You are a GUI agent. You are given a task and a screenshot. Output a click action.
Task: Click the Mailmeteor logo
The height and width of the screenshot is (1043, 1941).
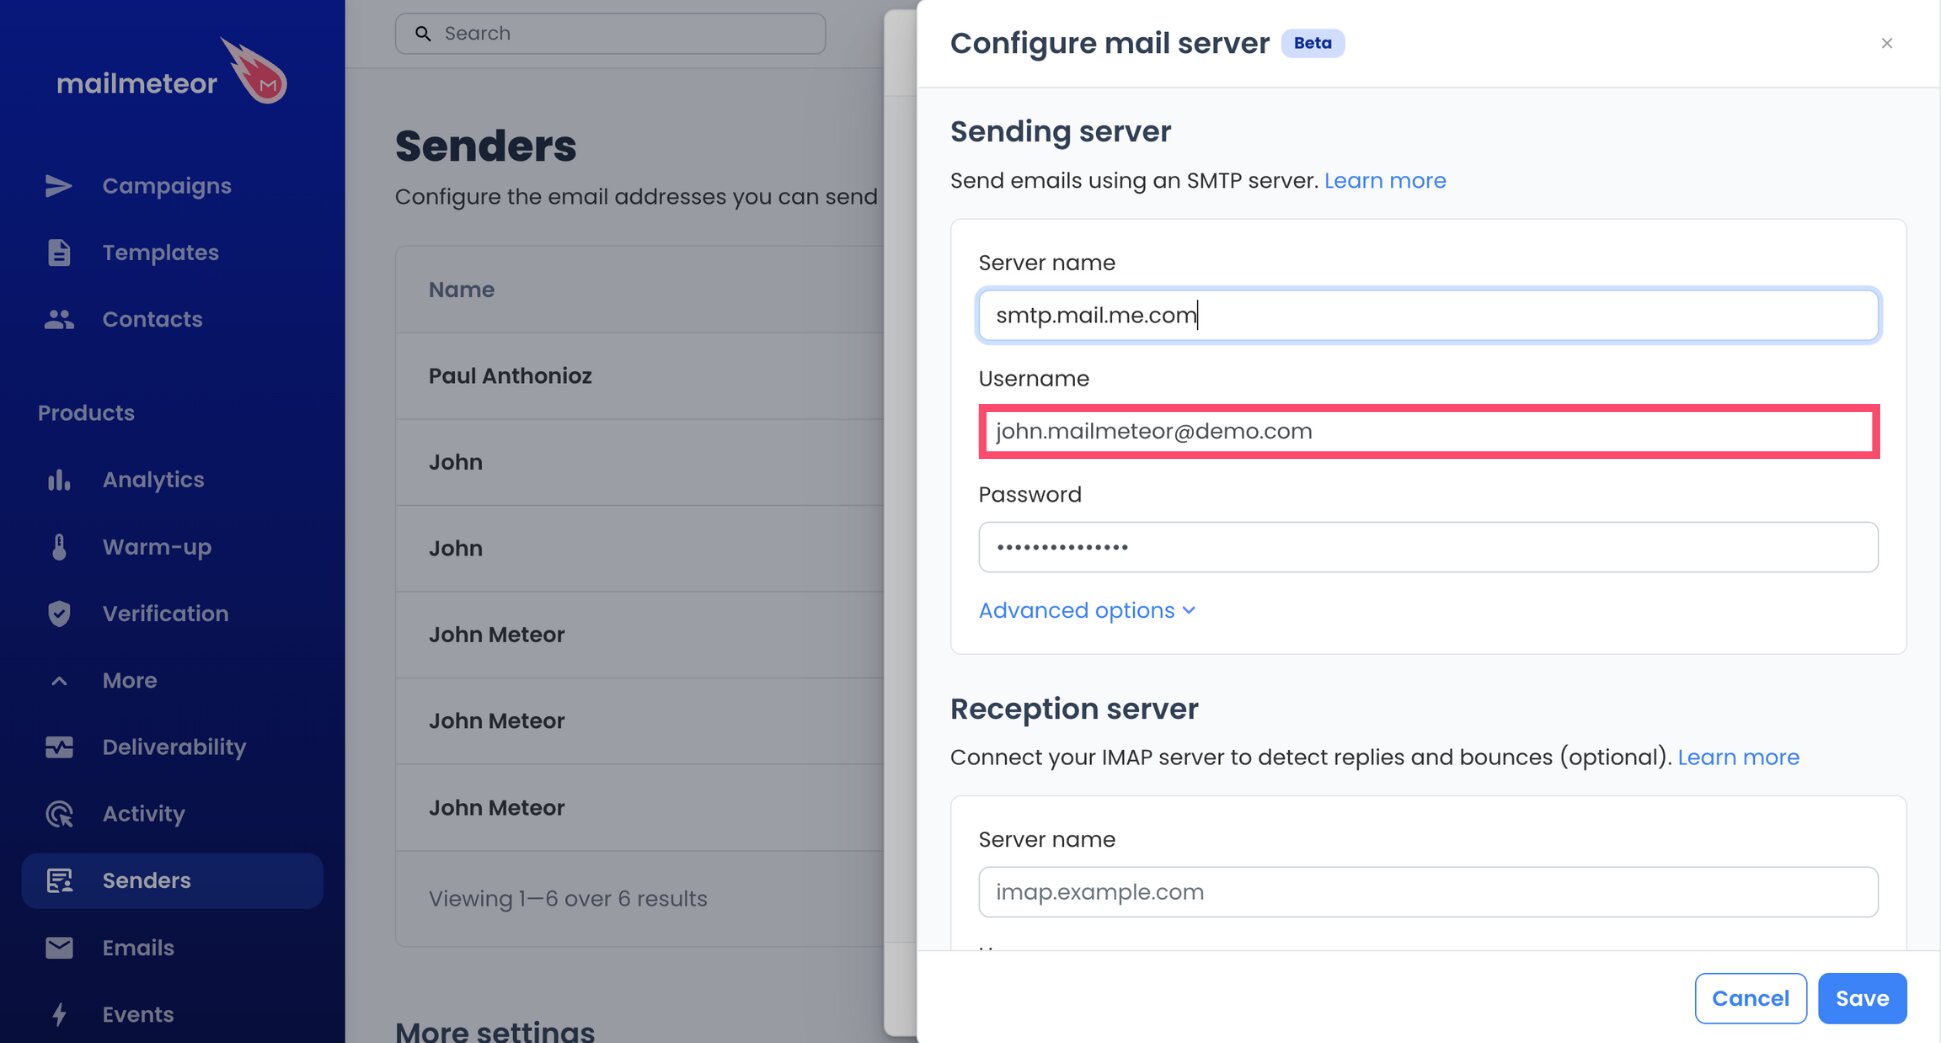tap(171, 72)
